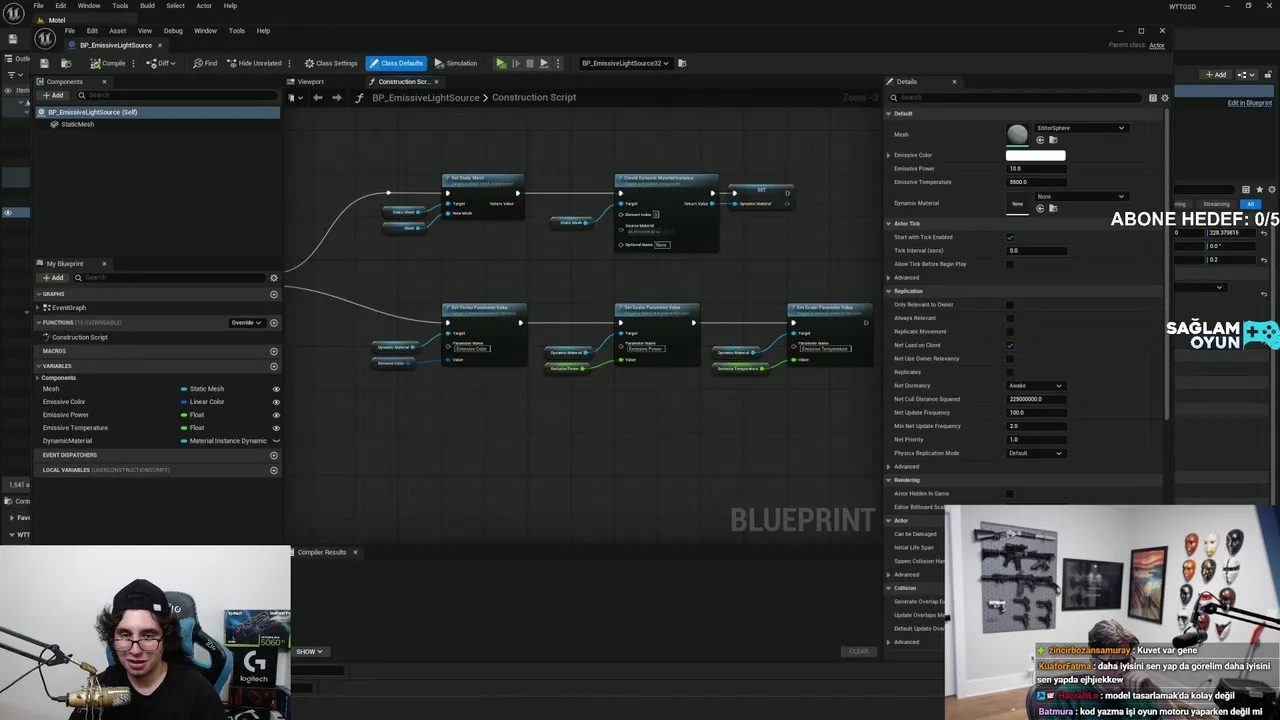Click the Find toolbar button

tap(205, 63)
